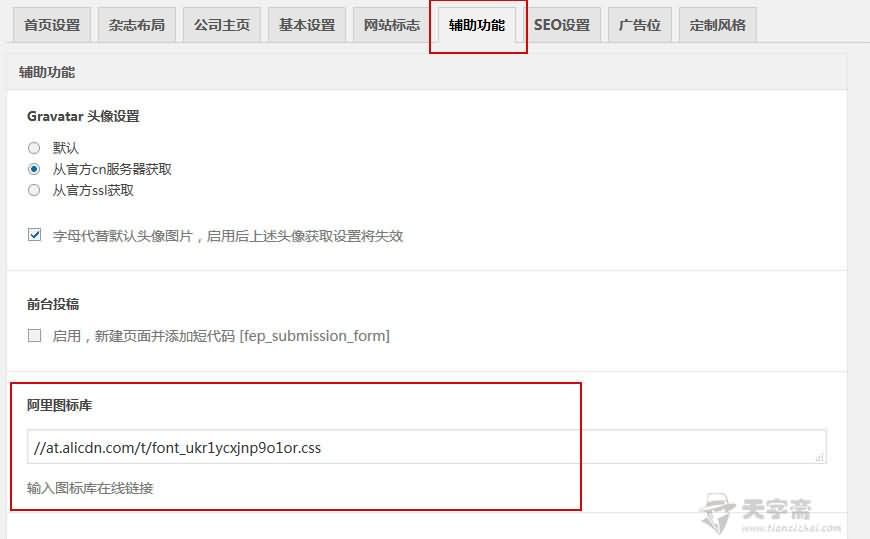Select 从官方ssl获取 radio option

(34, 190)
